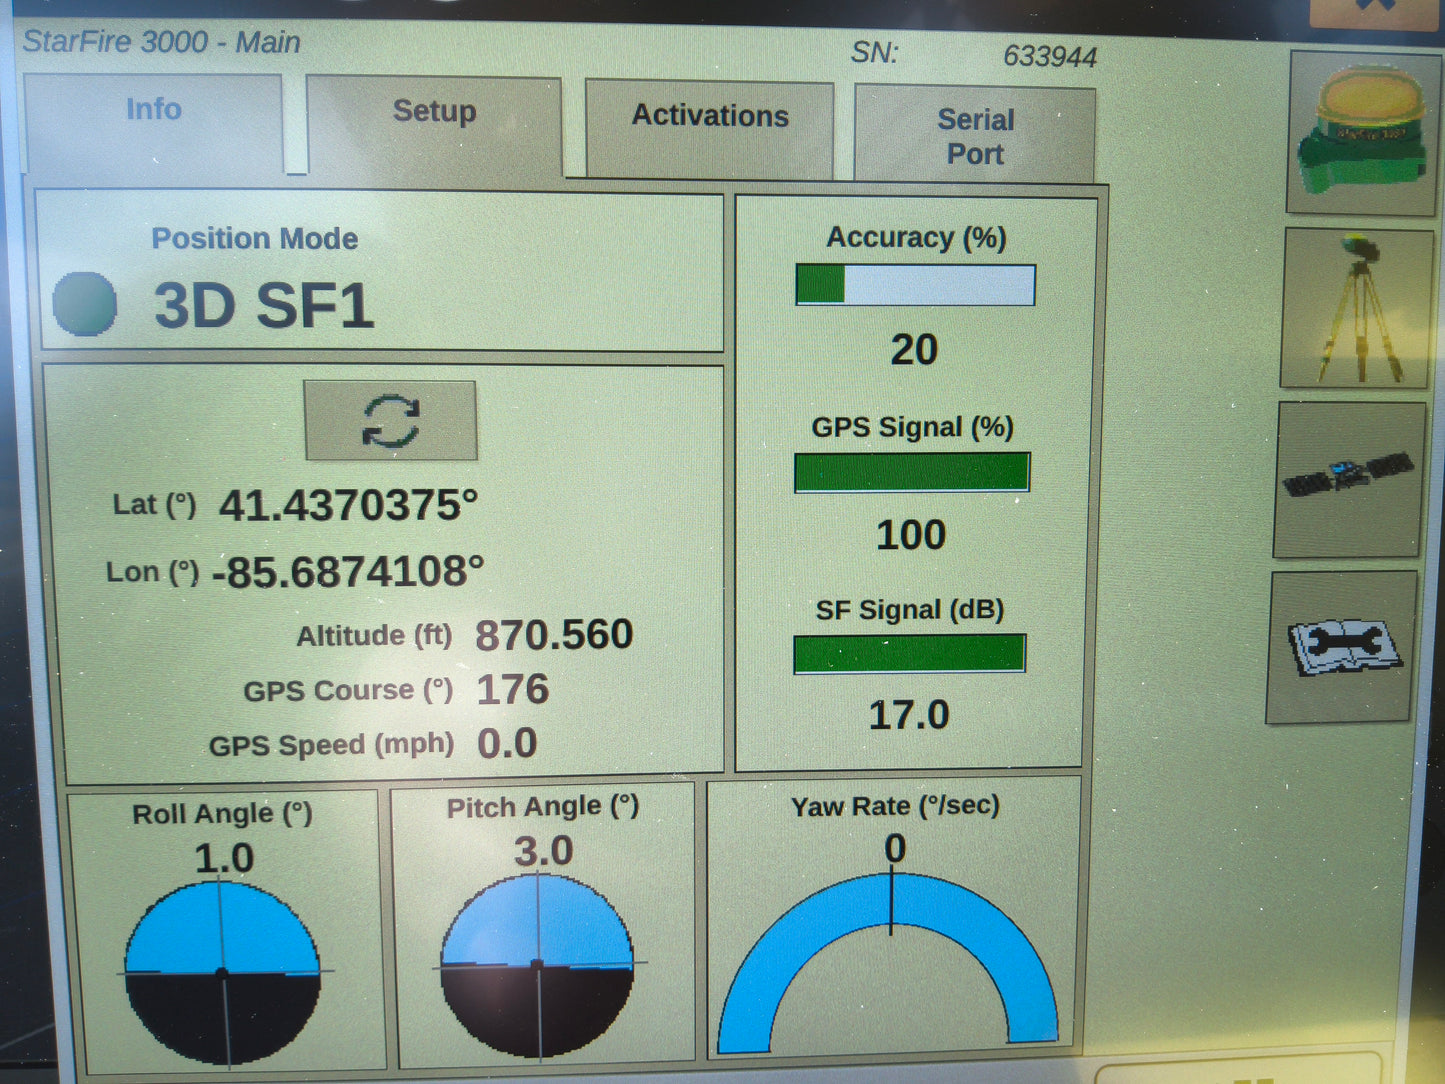Select accuracy value 20

pos(914,350)
